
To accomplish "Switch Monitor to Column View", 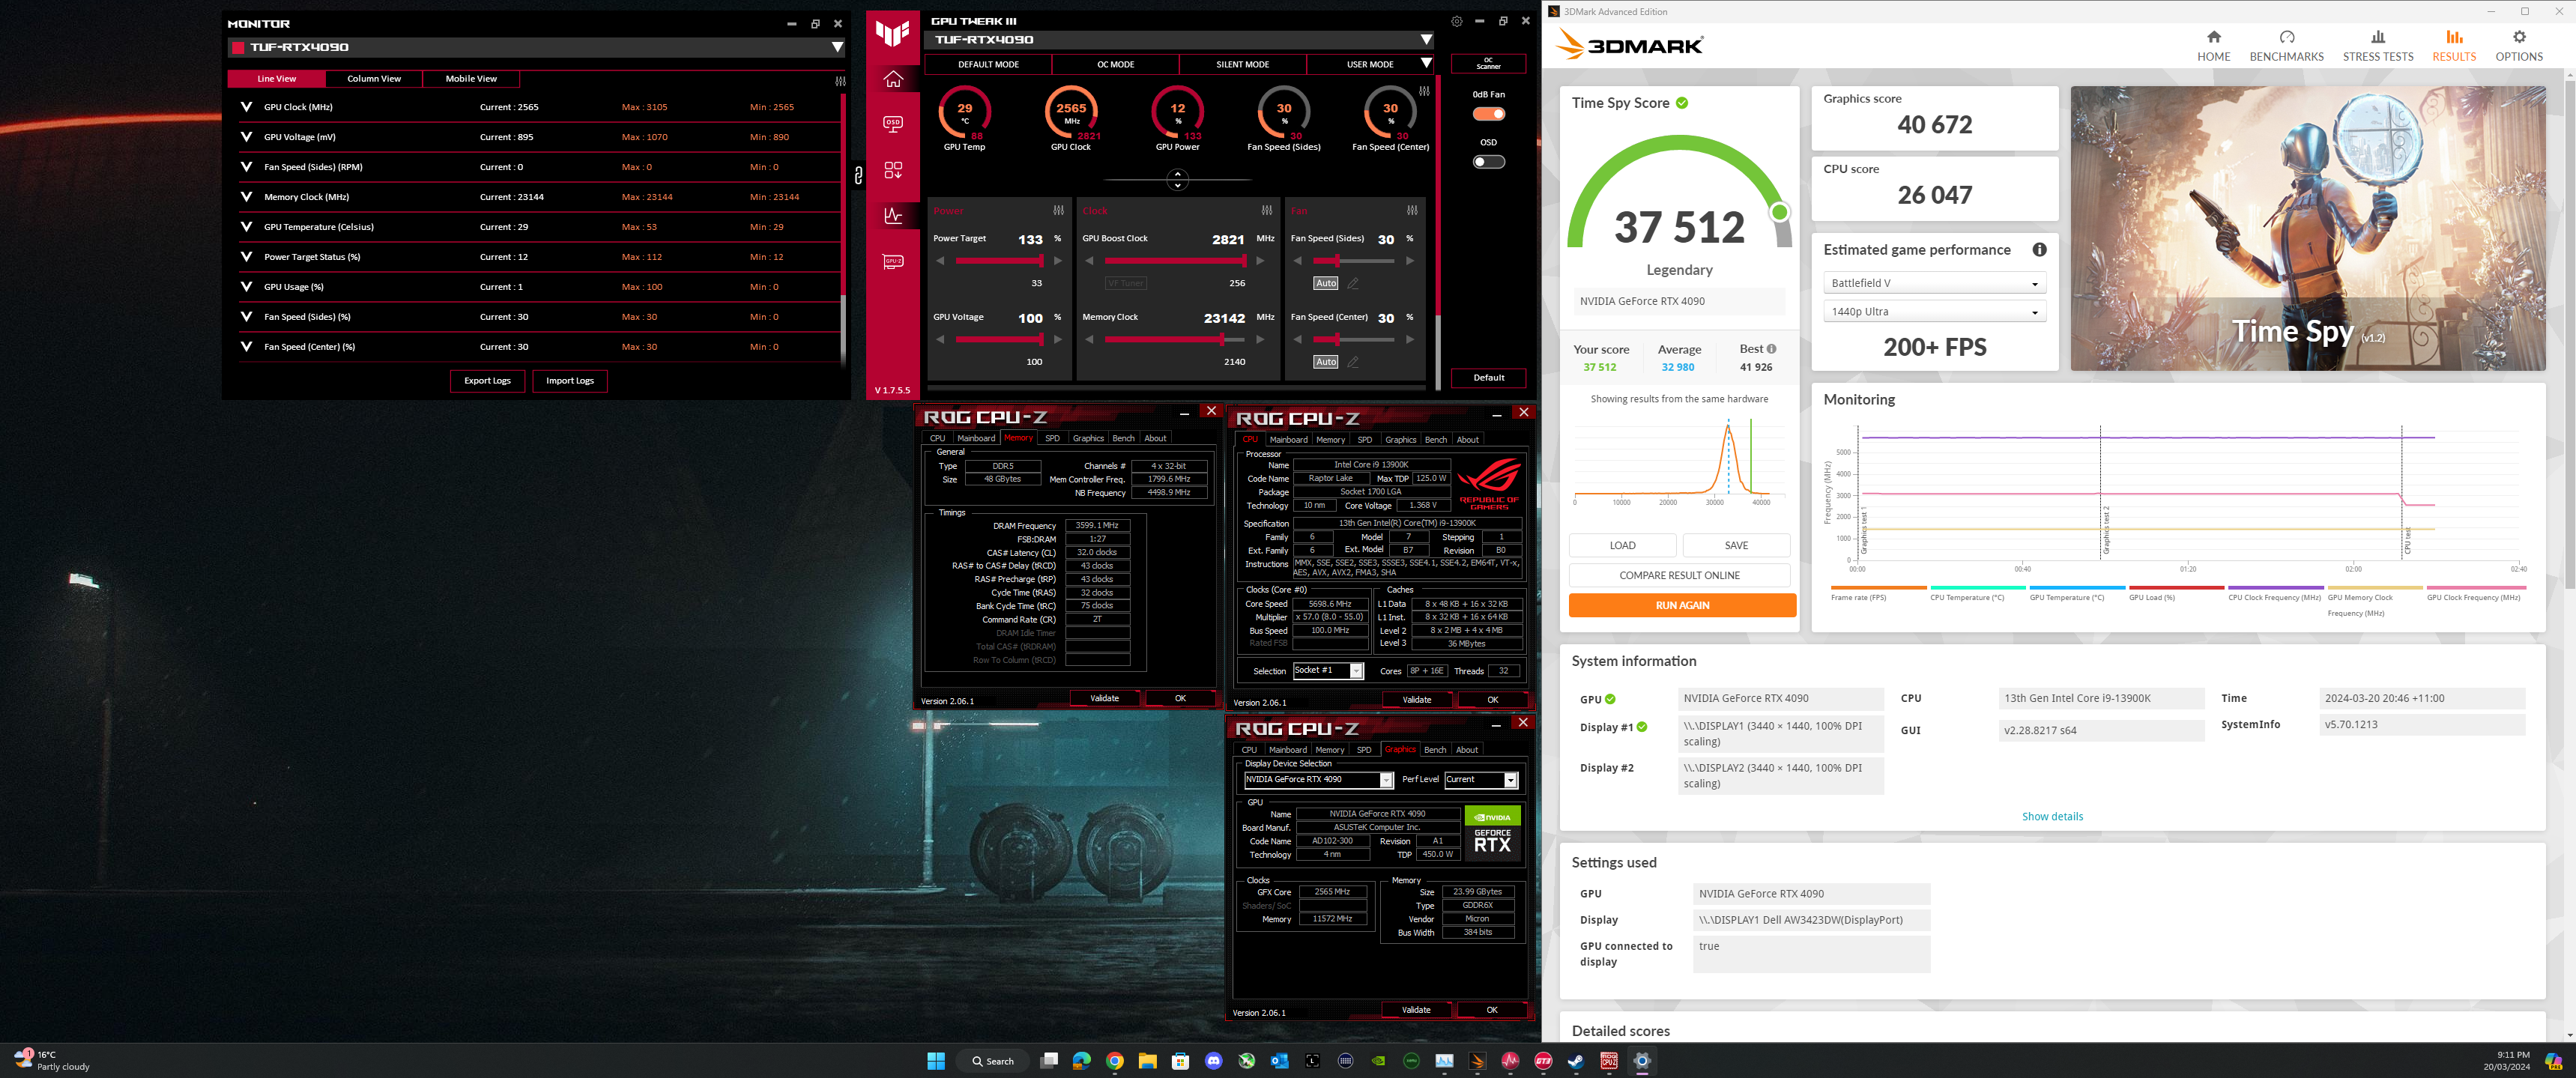I will pyautogui.click(x=374, y=79).
